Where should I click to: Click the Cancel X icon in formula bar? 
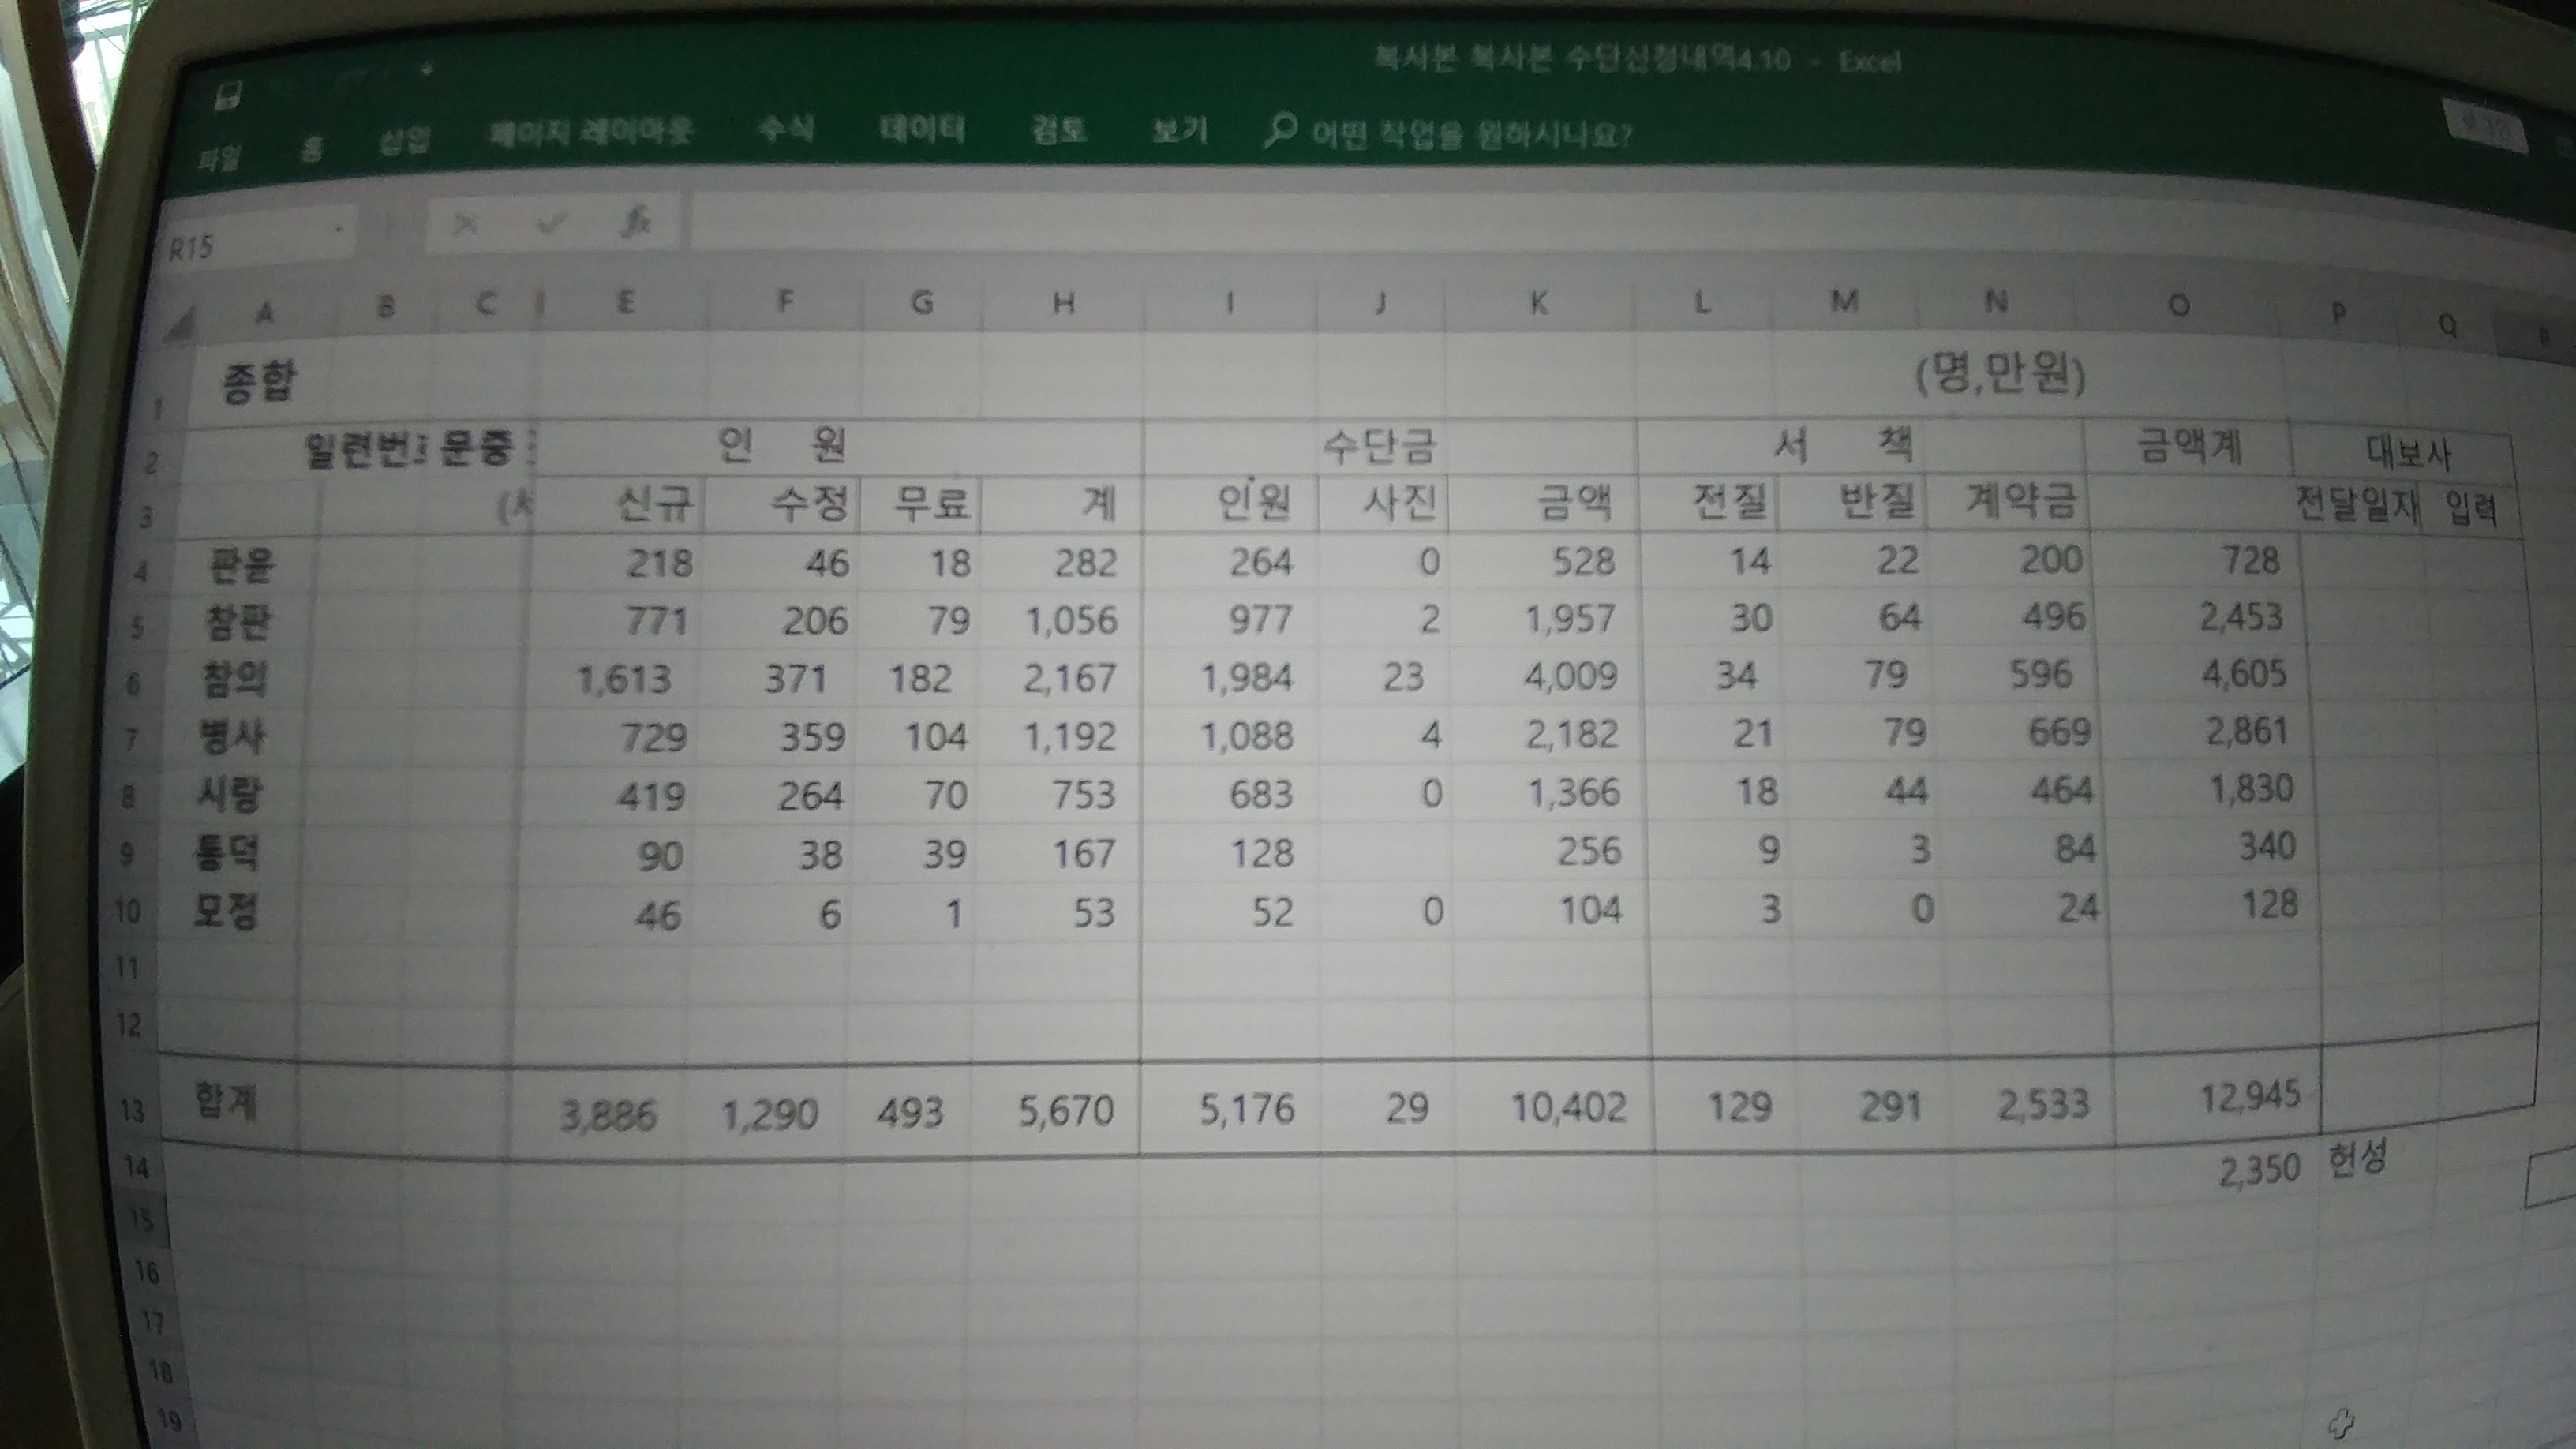(x=465, y=224)
